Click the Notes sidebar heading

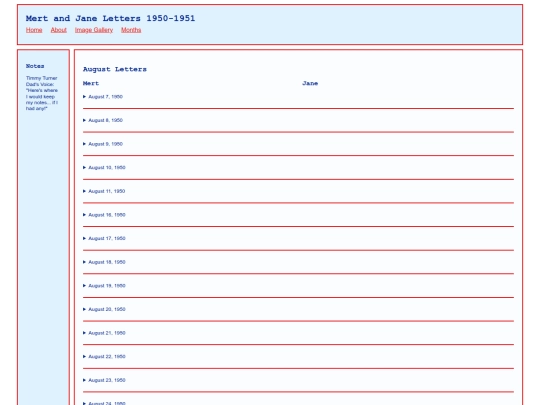pos(35,66)
